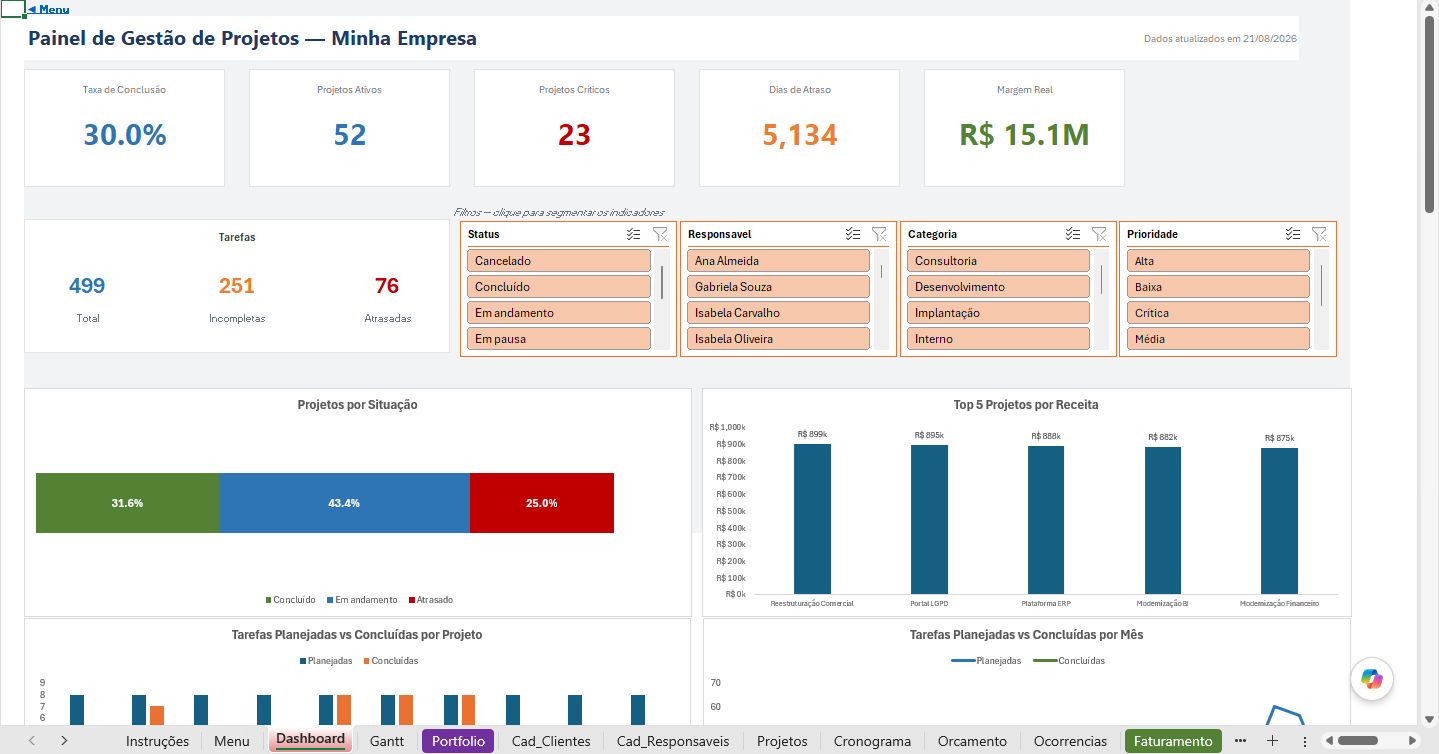Toggle the Ana Almeida responsavel filter
Screen dimensions: 1439x754
click(778, 261)
